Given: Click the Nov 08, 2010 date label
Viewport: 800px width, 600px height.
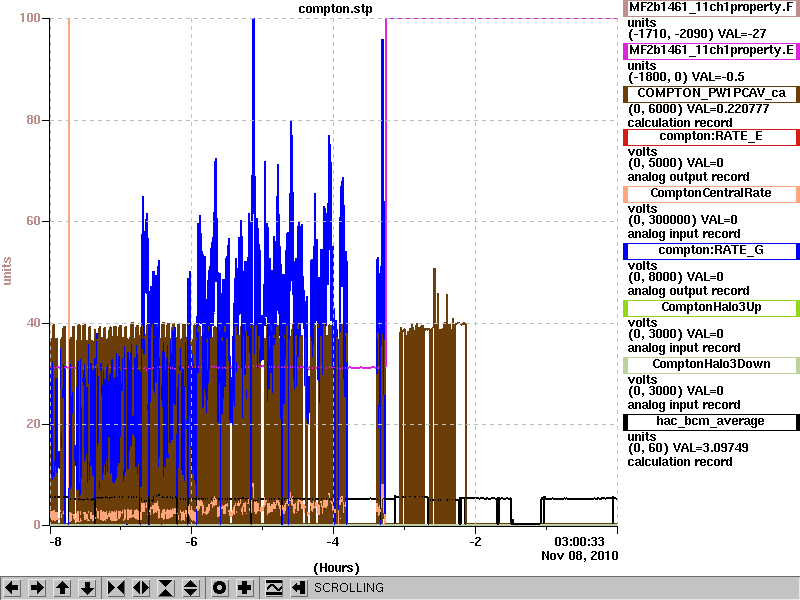Looking at the screenshot, I should tap(580, 556).
